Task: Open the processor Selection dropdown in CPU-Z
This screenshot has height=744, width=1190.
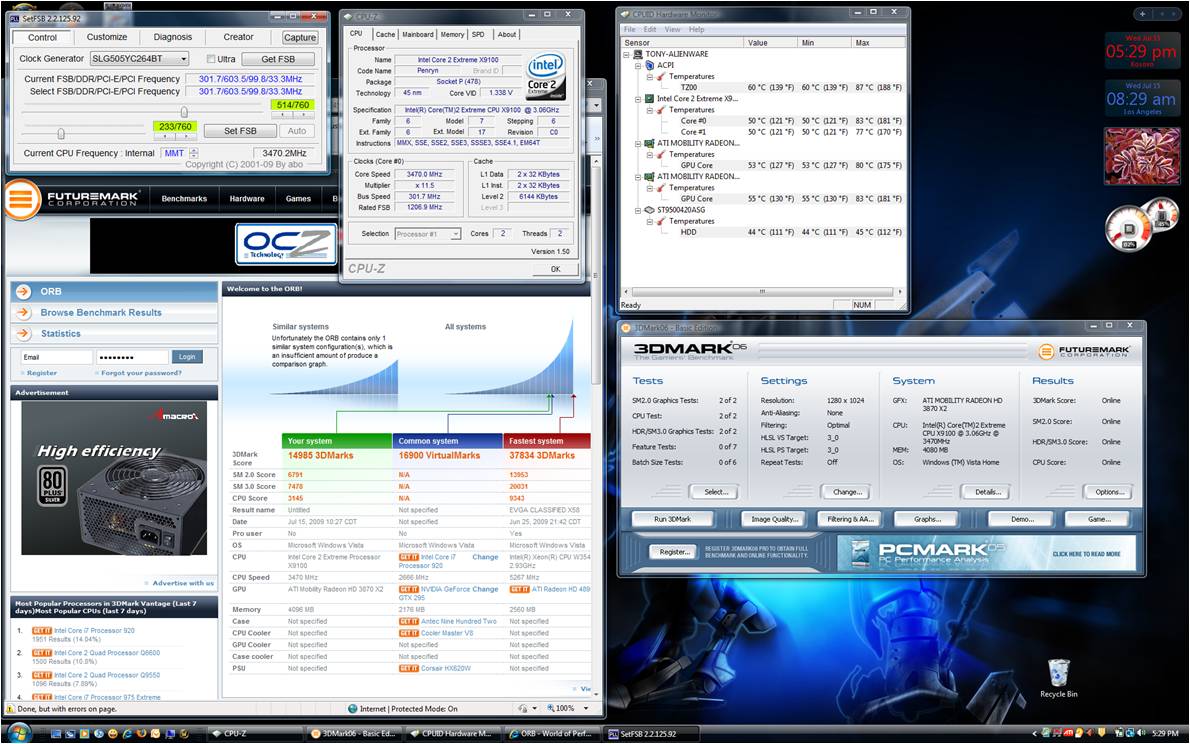Action: pyautogui.click(x=455, y=234)
